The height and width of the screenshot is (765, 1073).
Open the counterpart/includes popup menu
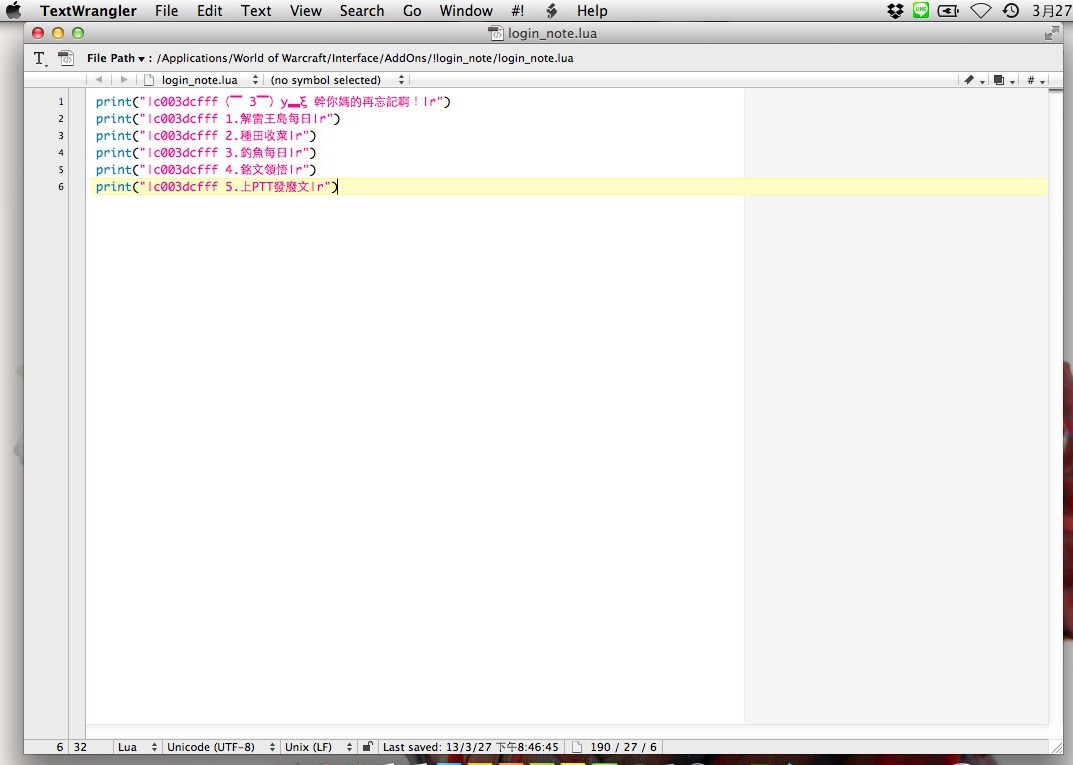click(x=1003, y=80)
